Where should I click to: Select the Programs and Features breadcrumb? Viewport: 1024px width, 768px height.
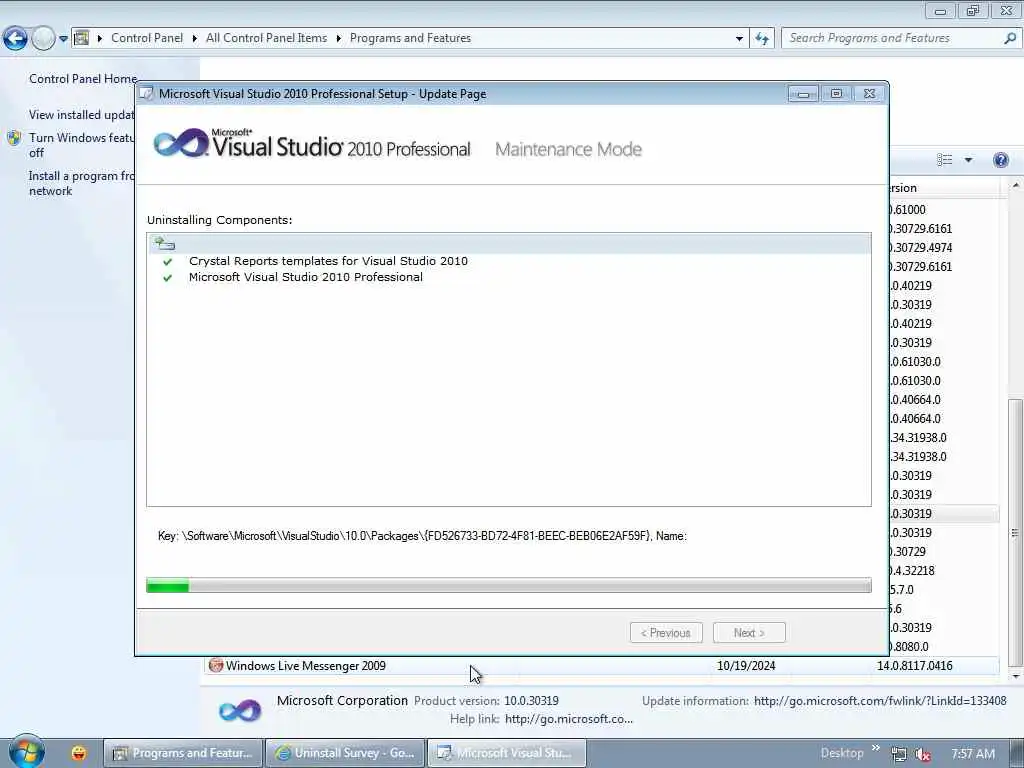pos(410,38)
